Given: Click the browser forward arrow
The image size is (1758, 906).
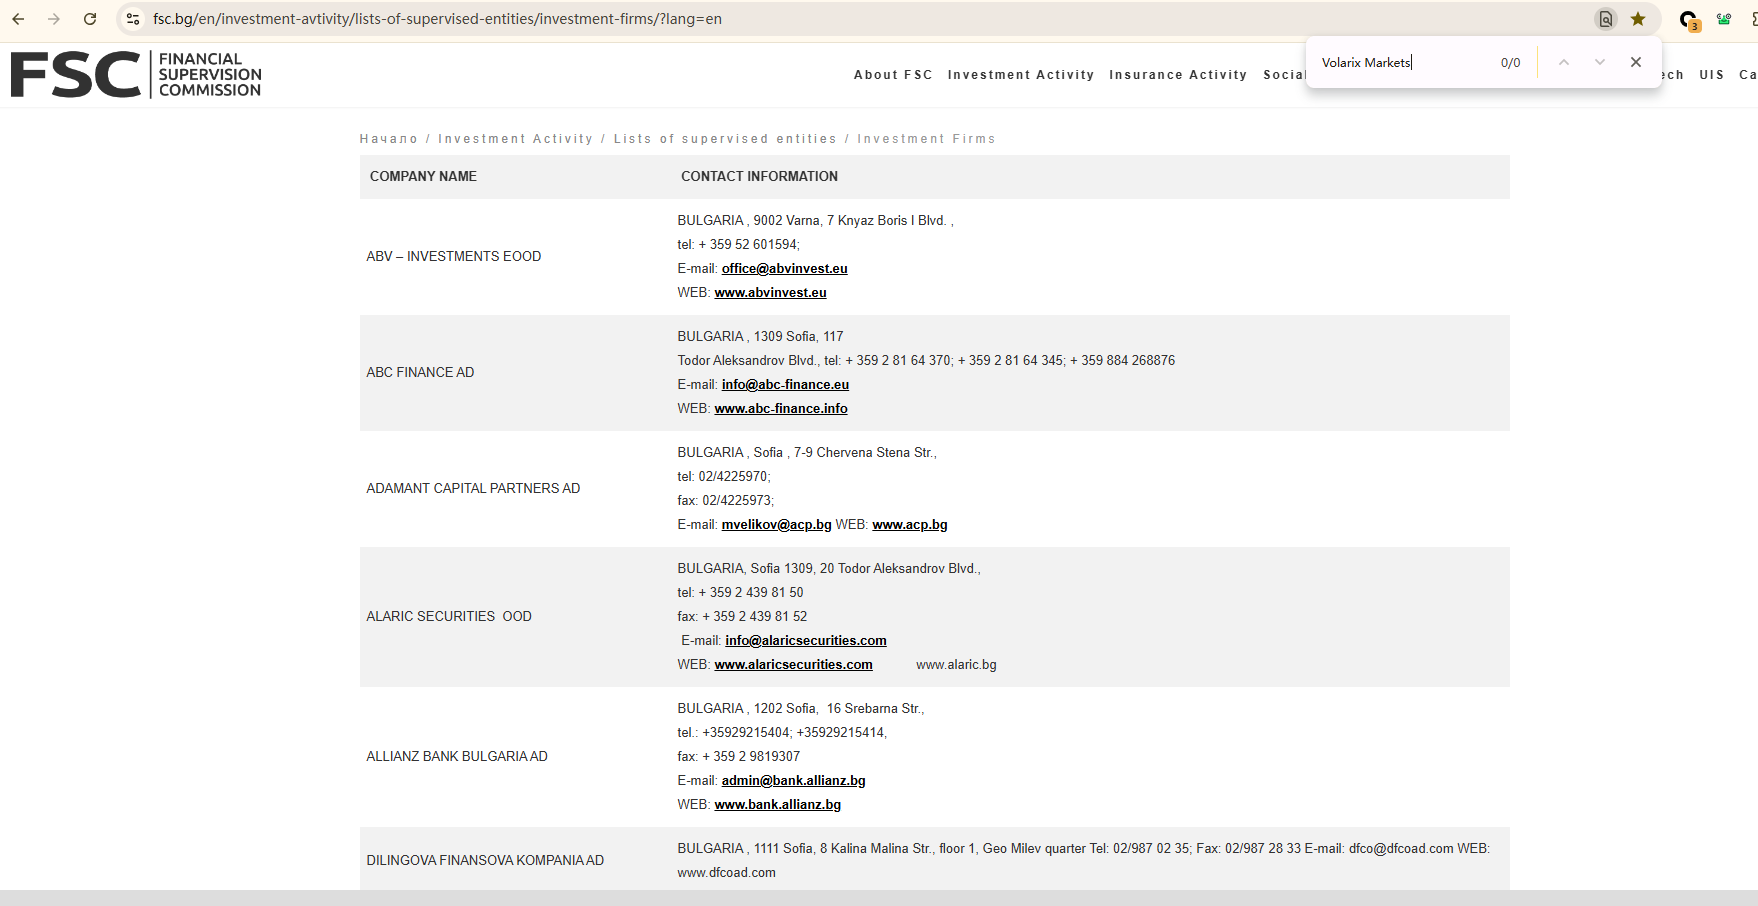Looking at the screenshot, I should (x=54, y=19).
